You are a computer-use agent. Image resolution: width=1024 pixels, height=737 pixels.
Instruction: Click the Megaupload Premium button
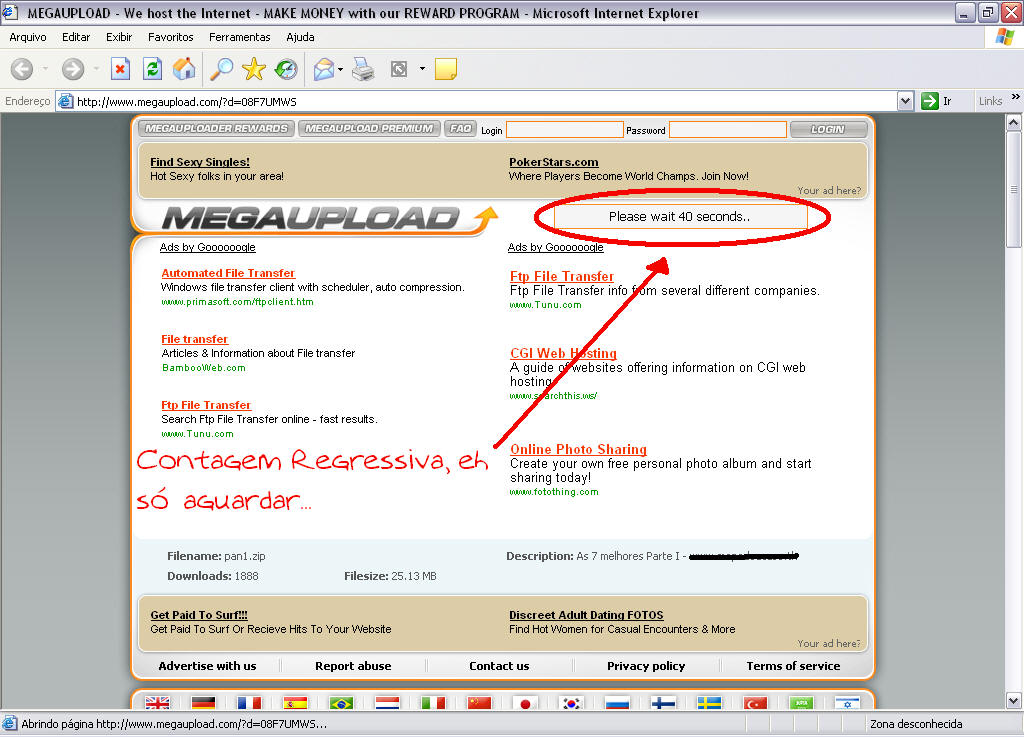369,129
